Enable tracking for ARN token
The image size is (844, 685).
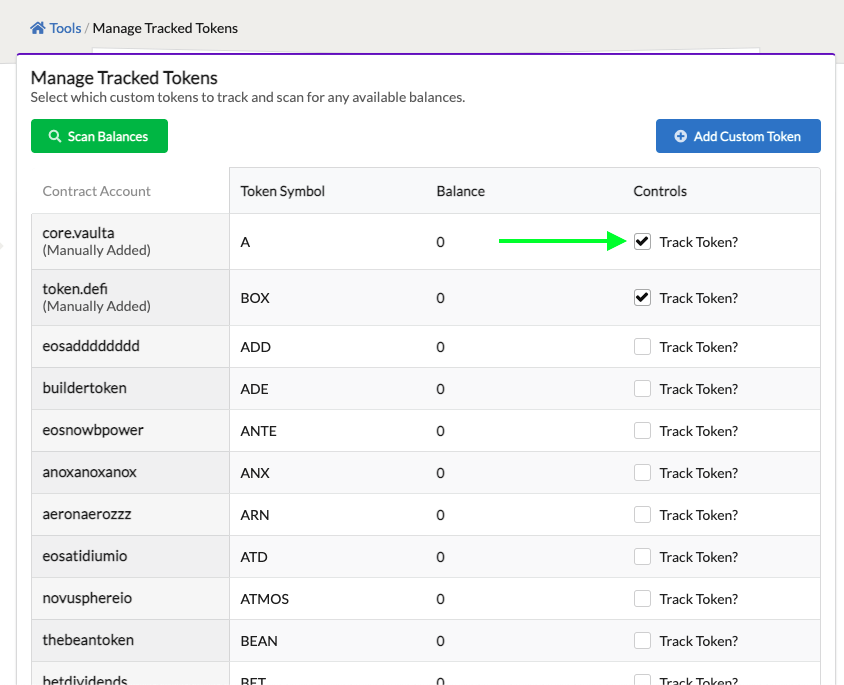(642, 514)
